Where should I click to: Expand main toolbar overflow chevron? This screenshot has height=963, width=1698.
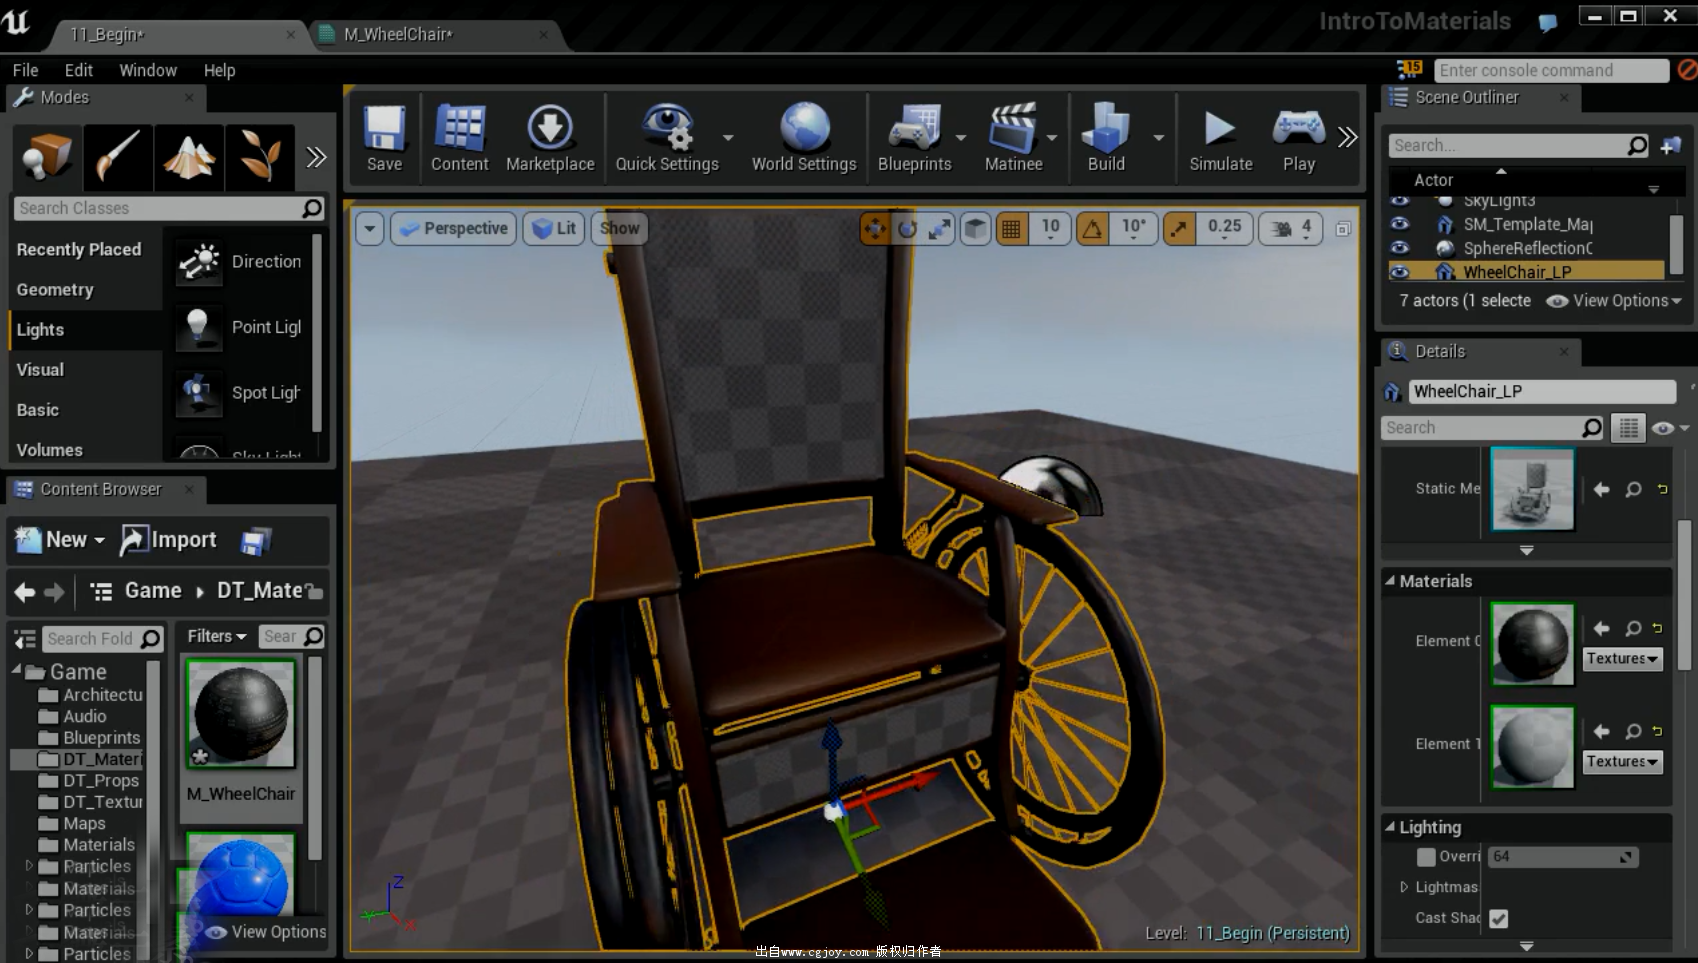[1347, 137]
